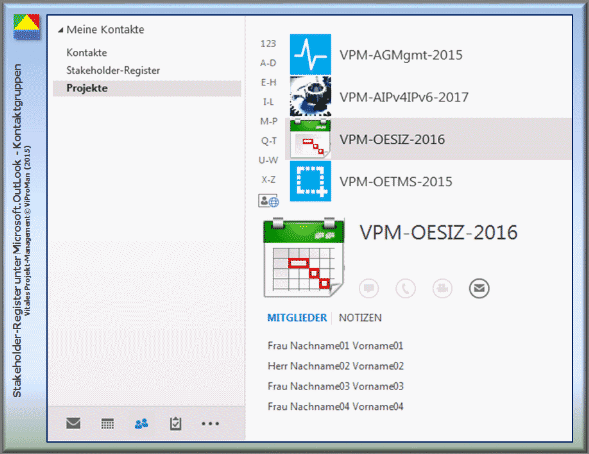The height and width of the screenshot is (454, 589).
Task: Click the VPM-AIPv4IPv6-2017 gear thumbnail
Action: 310,97
